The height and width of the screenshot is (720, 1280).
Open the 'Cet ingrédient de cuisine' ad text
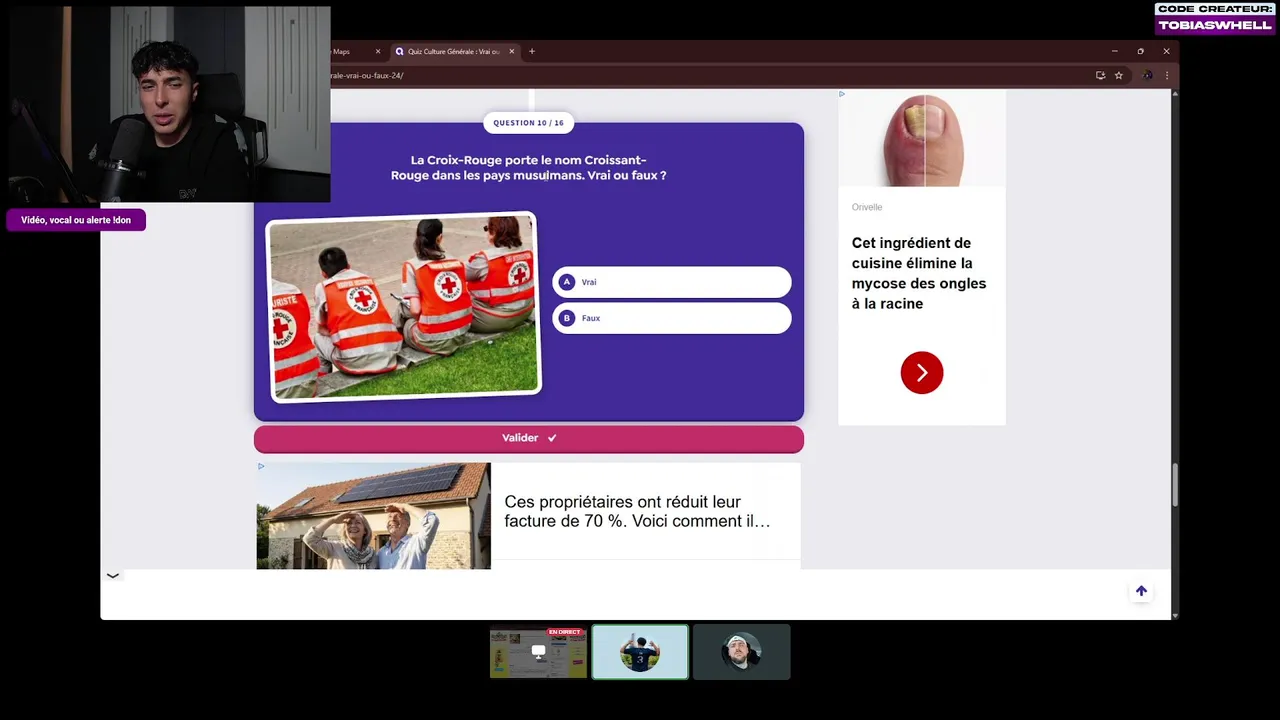point(919,273)
